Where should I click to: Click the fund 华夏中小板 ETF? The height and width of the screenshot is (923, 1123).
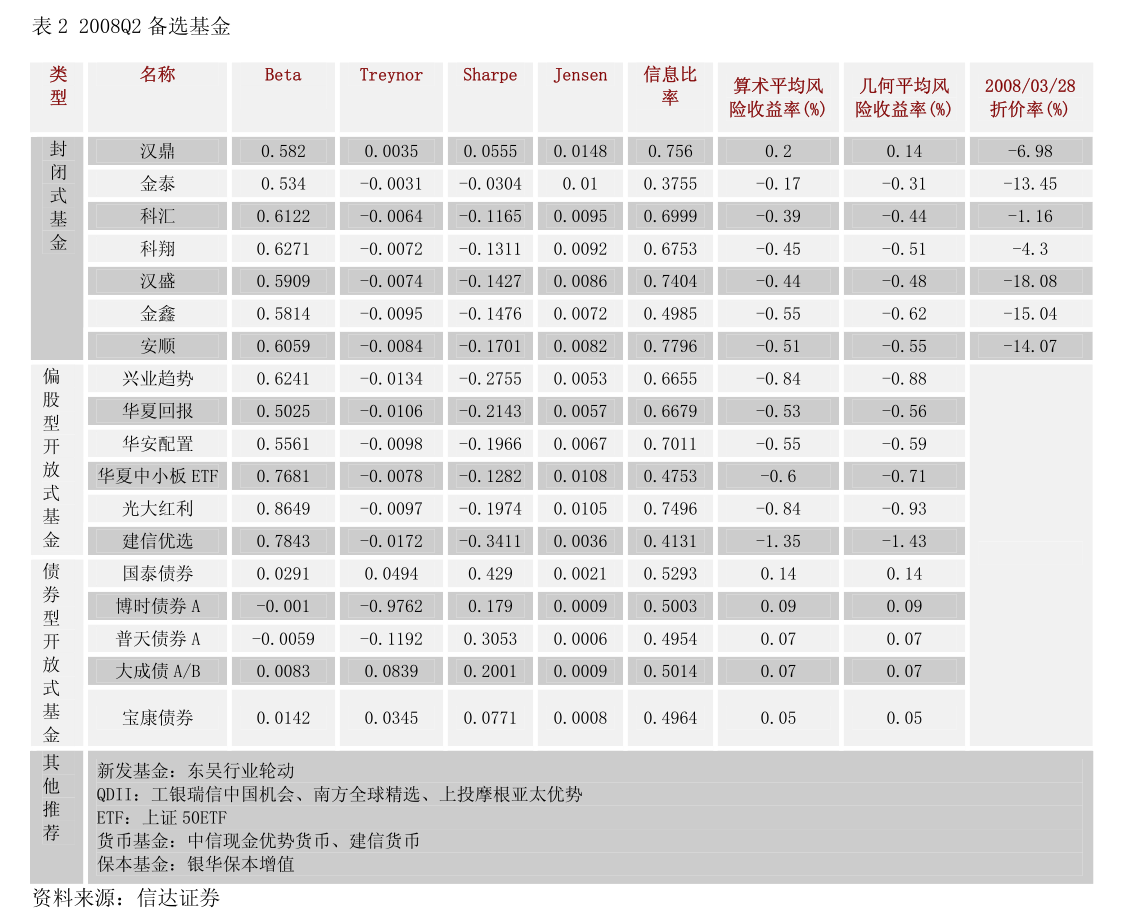tap(158, 476)
